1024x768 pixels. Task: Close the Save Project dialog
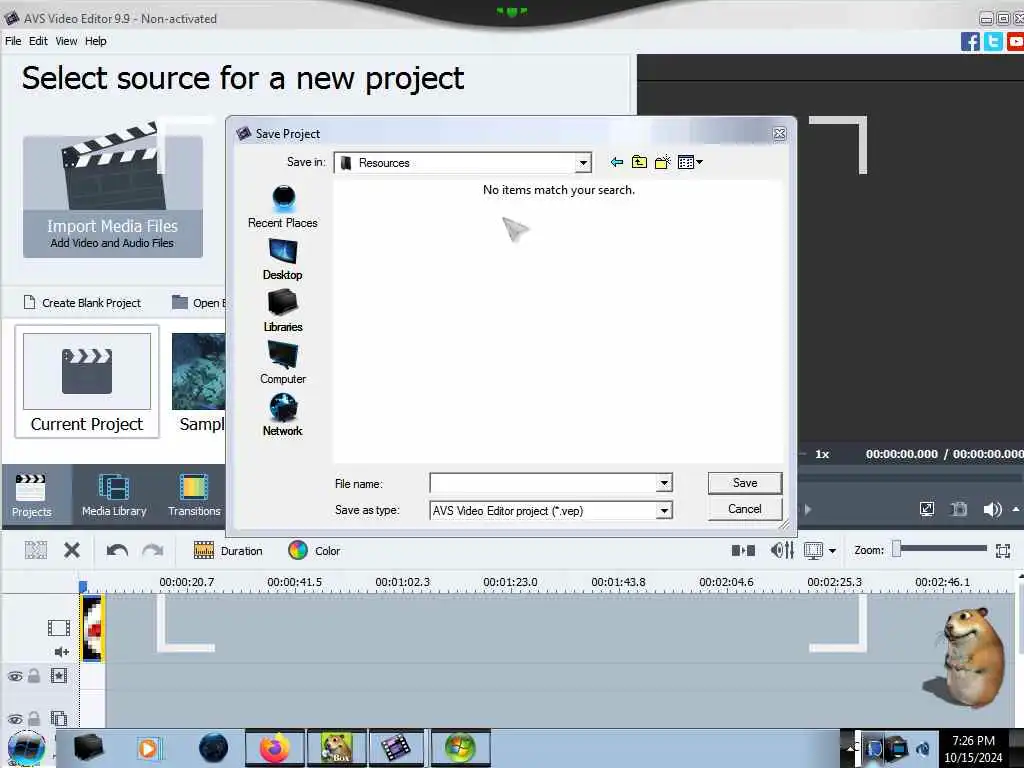779,134
